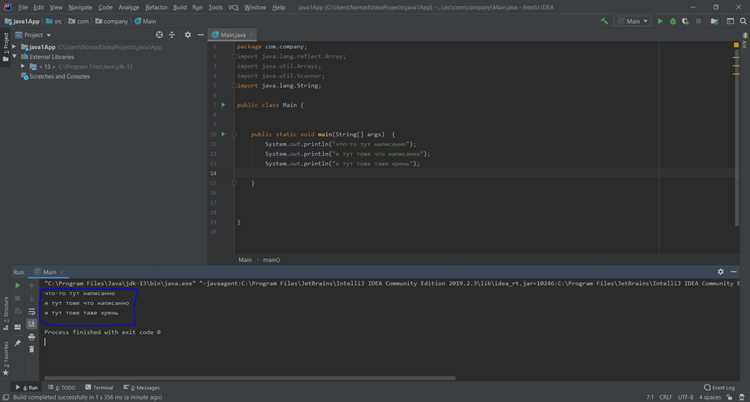
Task: Click the green Run button in toolbar
Action: pos(661,21)
